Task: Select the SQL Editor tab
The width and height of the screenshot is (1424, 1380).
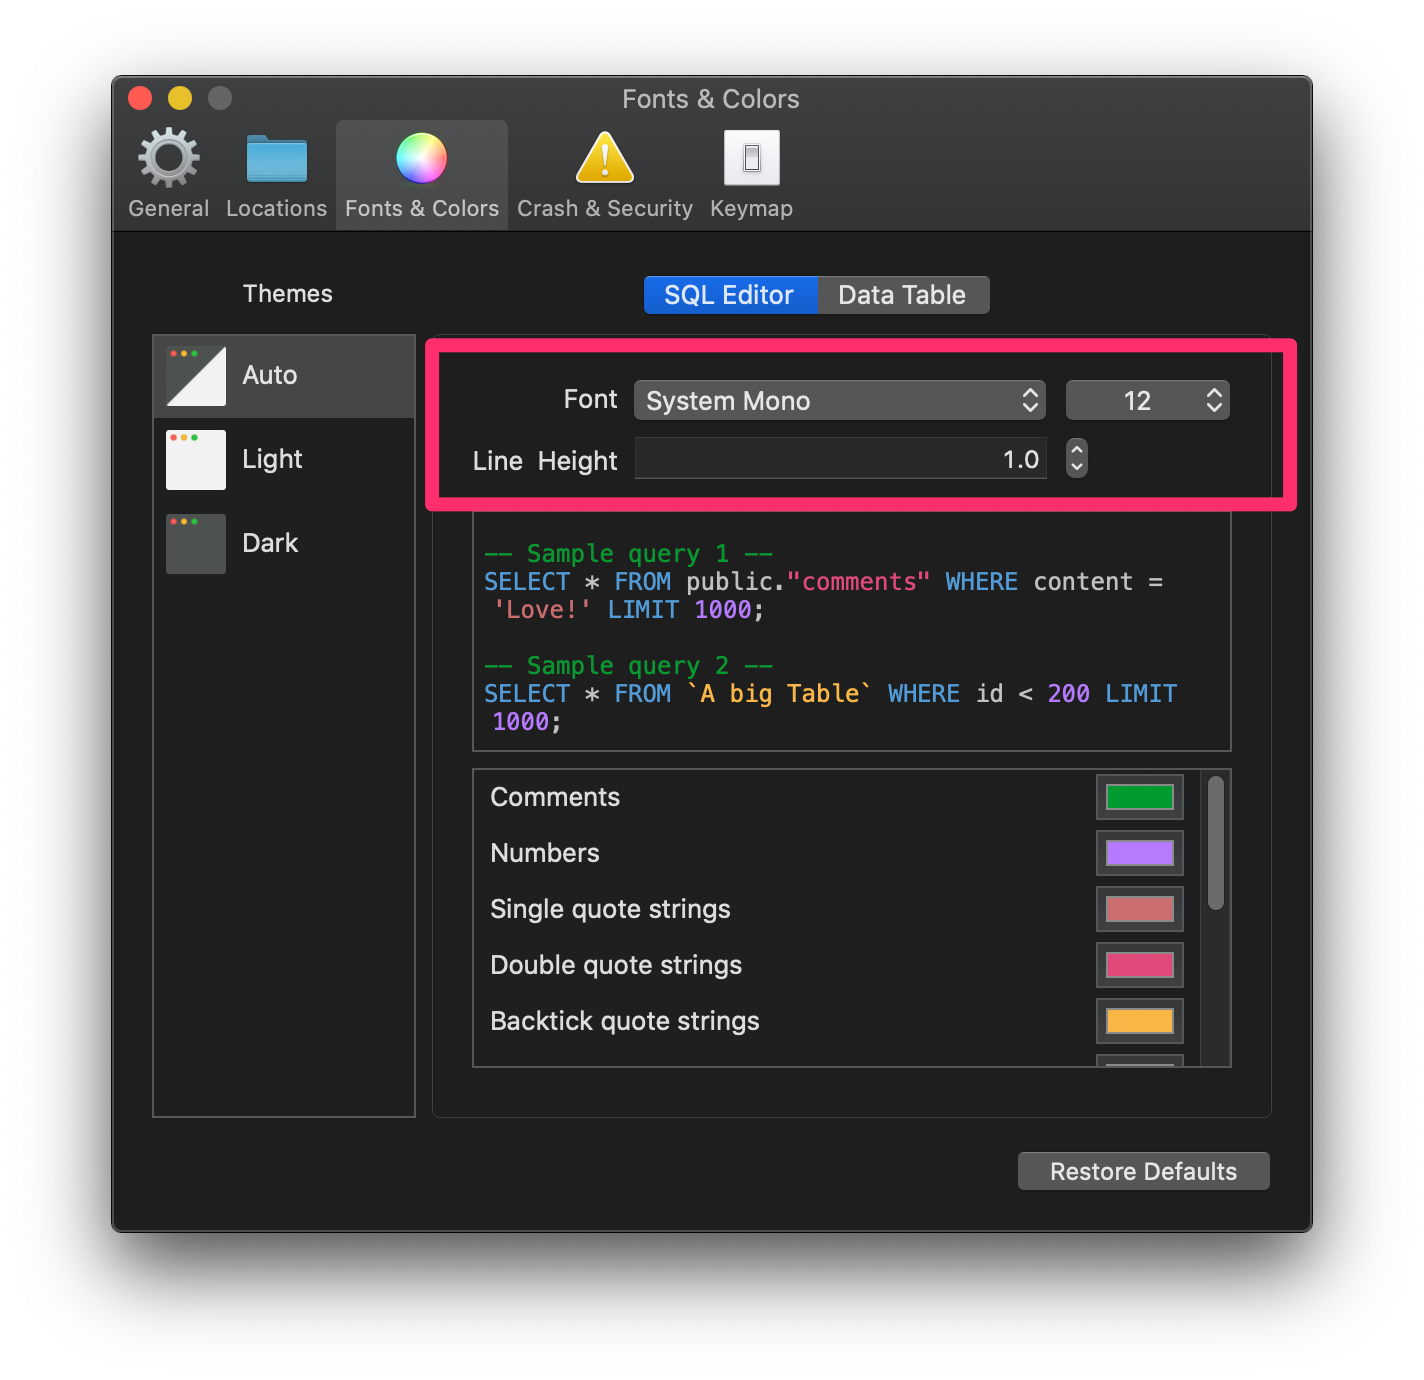Action: click(730, 294)
